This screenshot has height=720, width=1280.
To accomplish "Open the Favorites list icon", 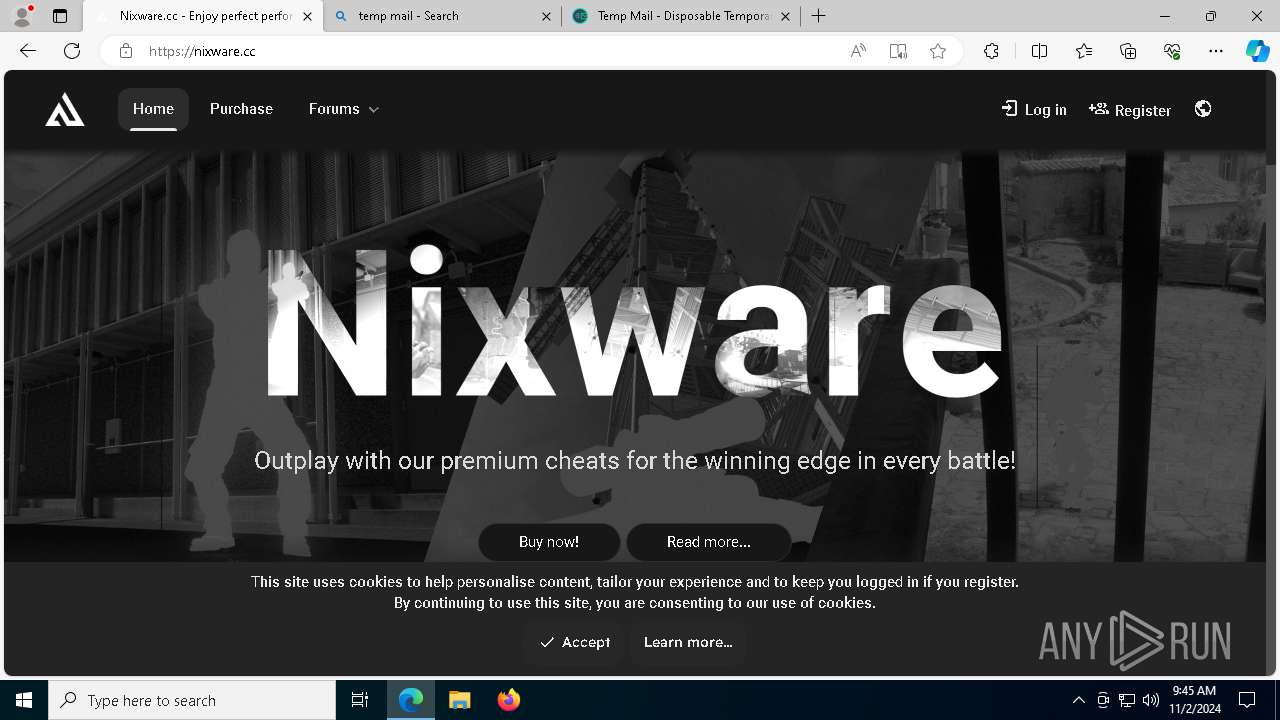I will click(1084, 51).
